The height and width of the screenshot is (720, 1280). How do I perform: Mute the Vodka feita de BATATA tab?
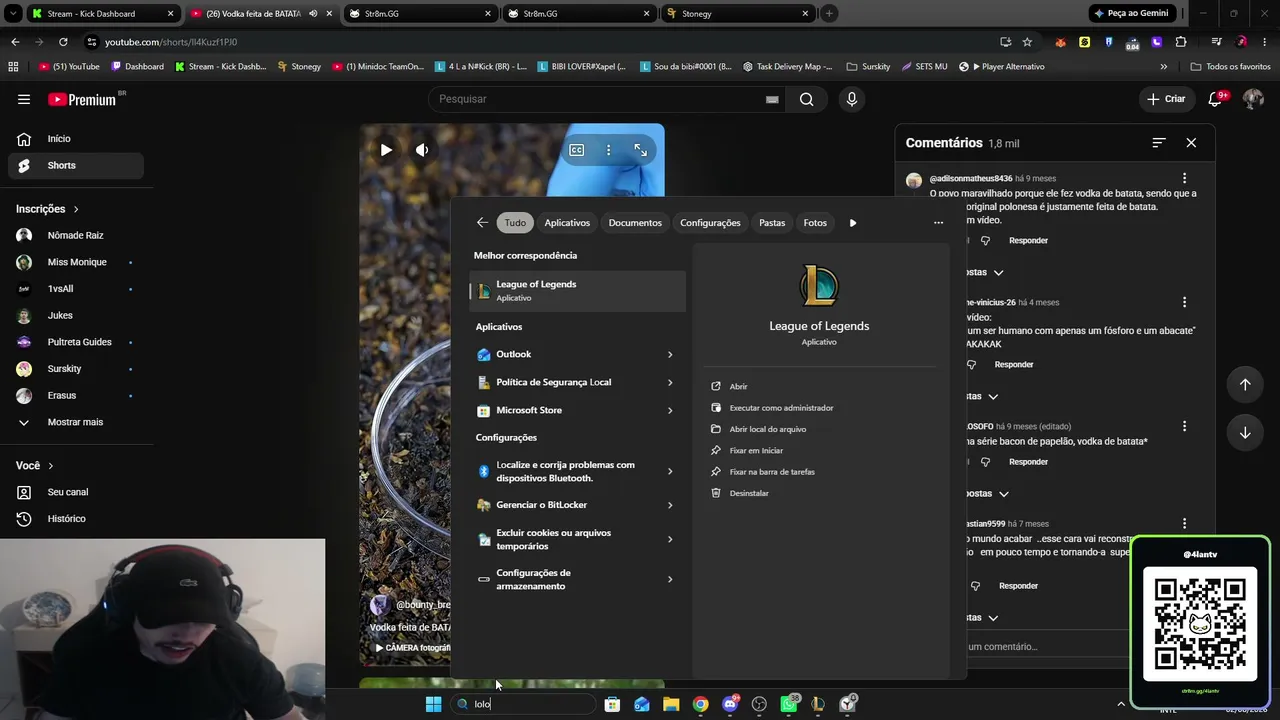pos(313,14)
